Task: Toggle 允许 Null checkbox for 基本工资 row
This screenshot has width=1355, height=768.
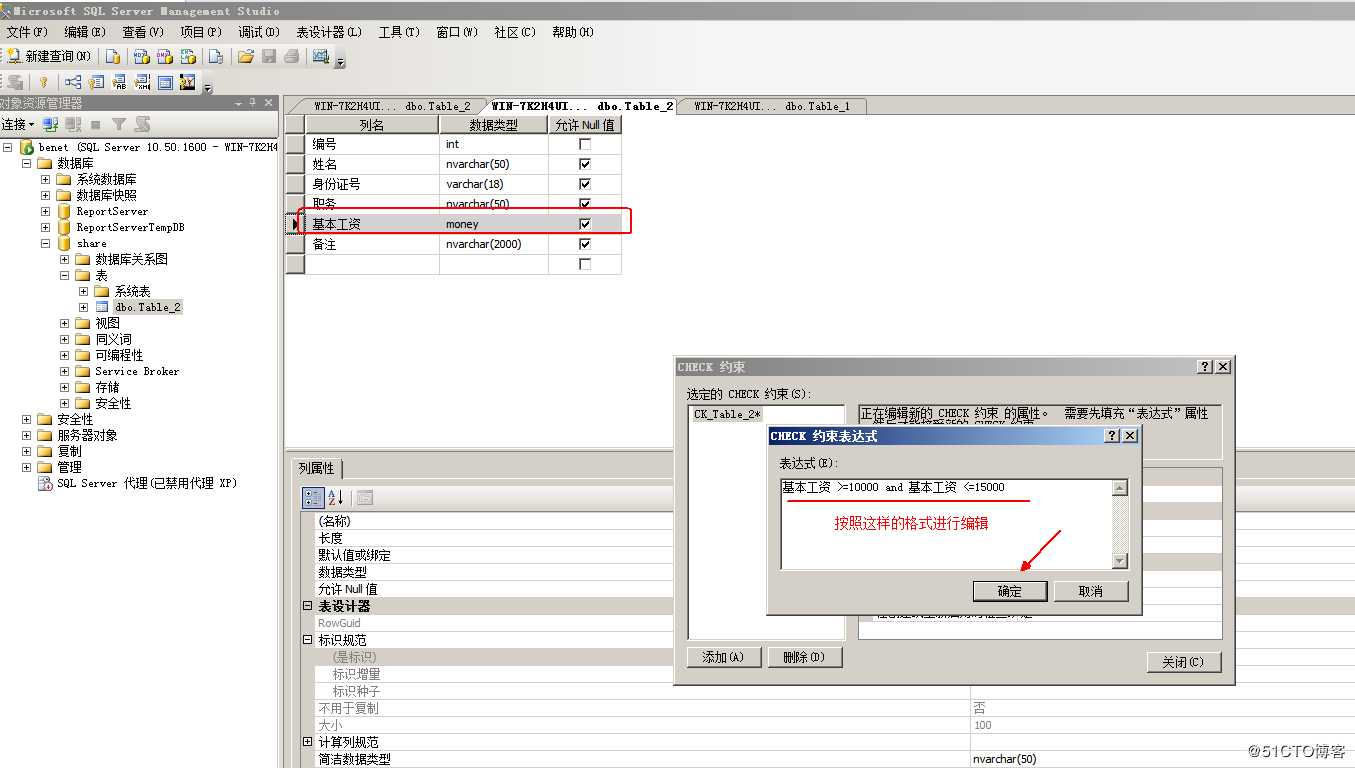Action: [x=585, y=224]
